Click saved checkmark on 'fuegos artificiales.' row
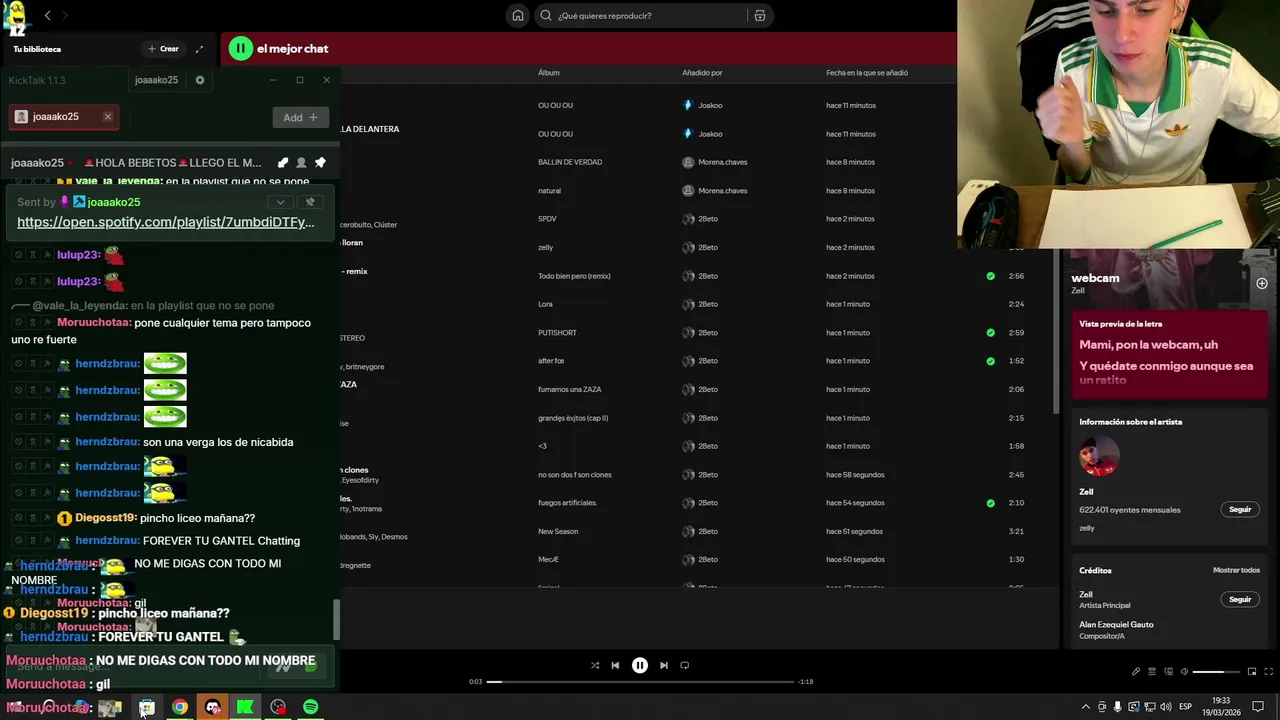Image resolution: width=1280 pixels, height=720 pixels. click(990, 503)
